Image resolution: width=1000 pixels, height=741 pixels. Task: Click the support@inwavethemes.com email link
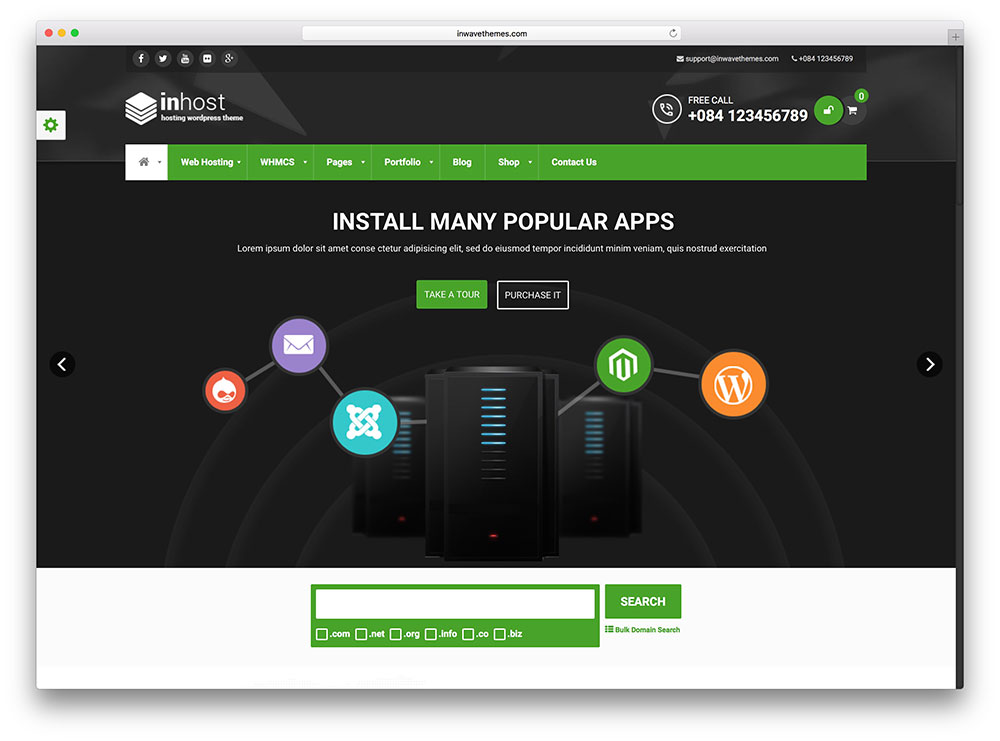click(x=728, y=59)
